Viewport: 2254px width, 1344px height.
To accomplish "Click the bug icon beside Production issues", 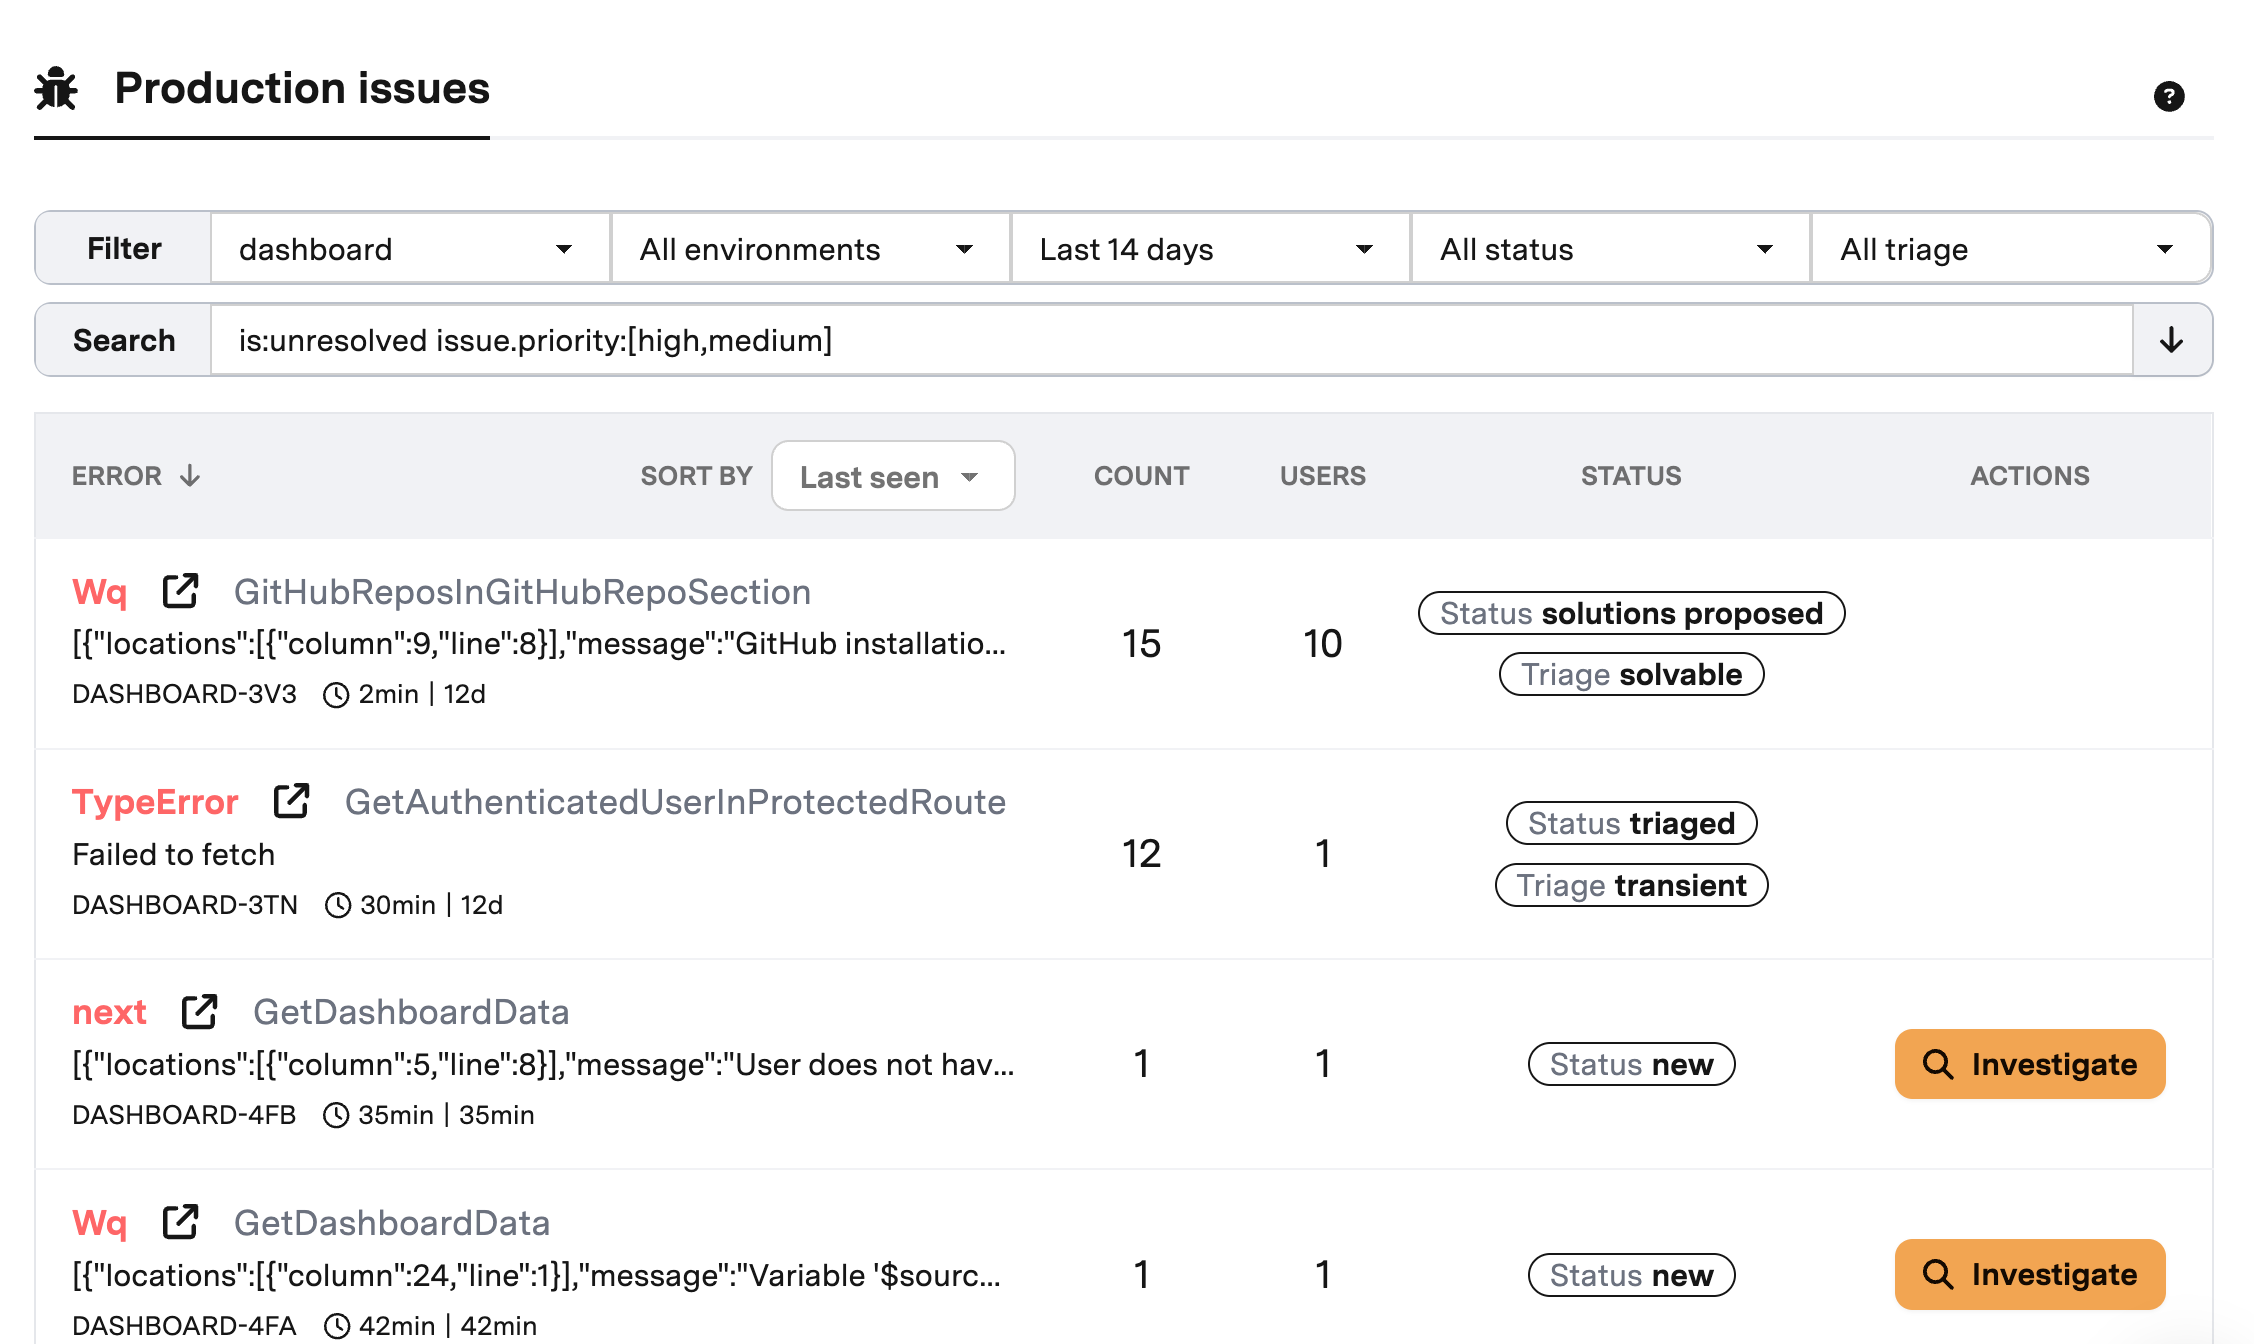I will (x=56, y=89).
